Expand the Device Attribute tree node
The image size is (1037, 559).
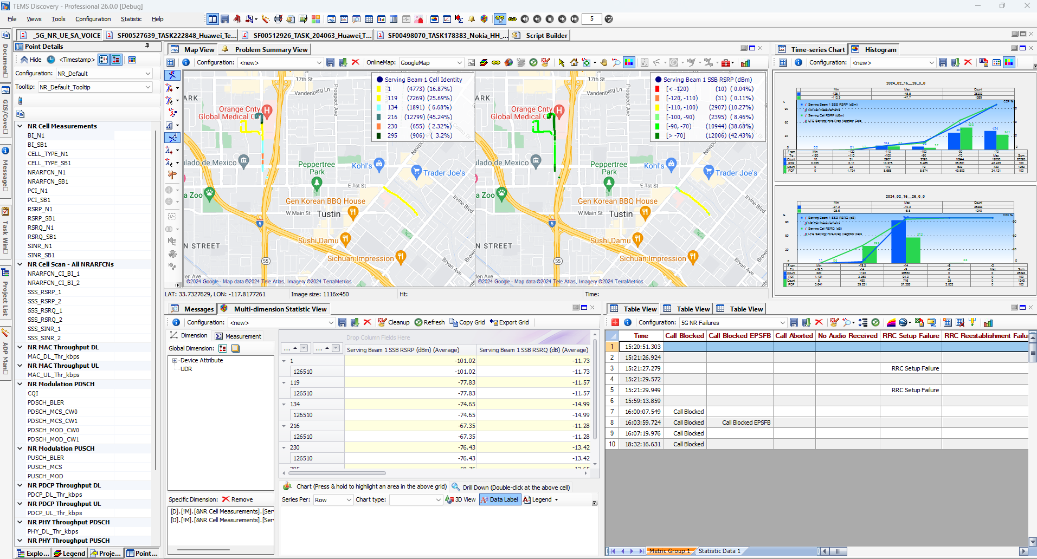175,361
